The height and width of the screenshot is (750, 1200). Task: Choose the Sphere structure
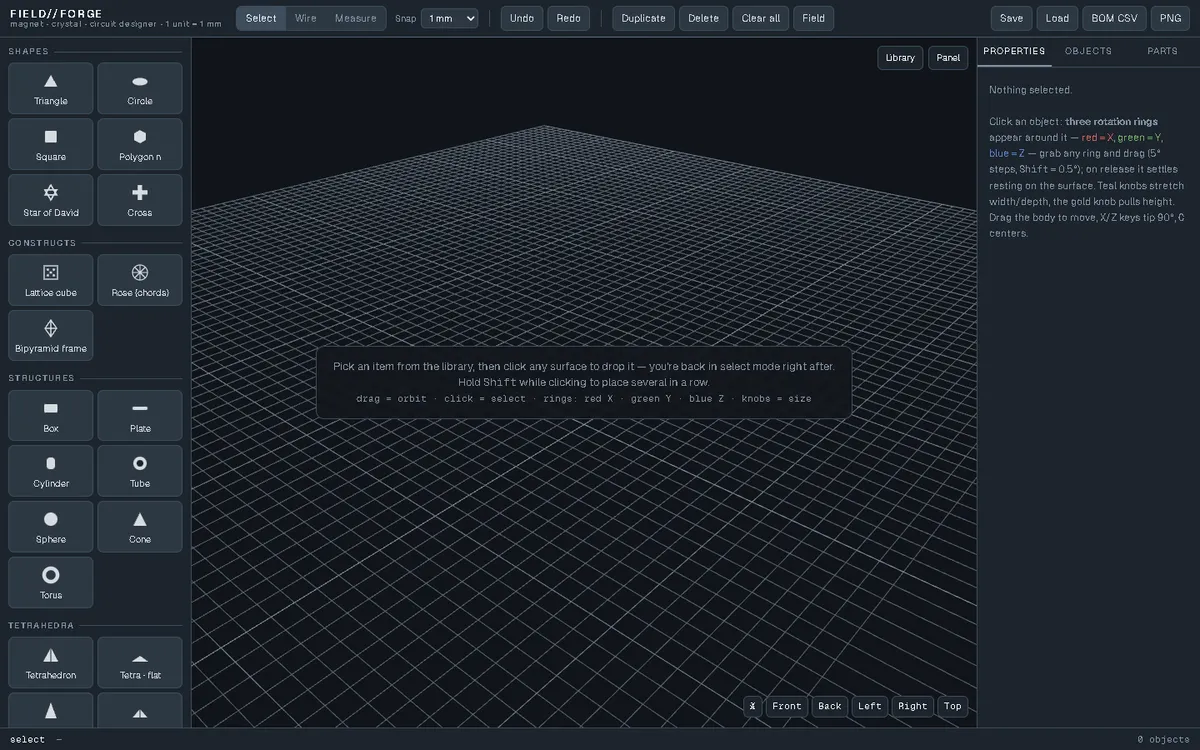click(51, 527)
